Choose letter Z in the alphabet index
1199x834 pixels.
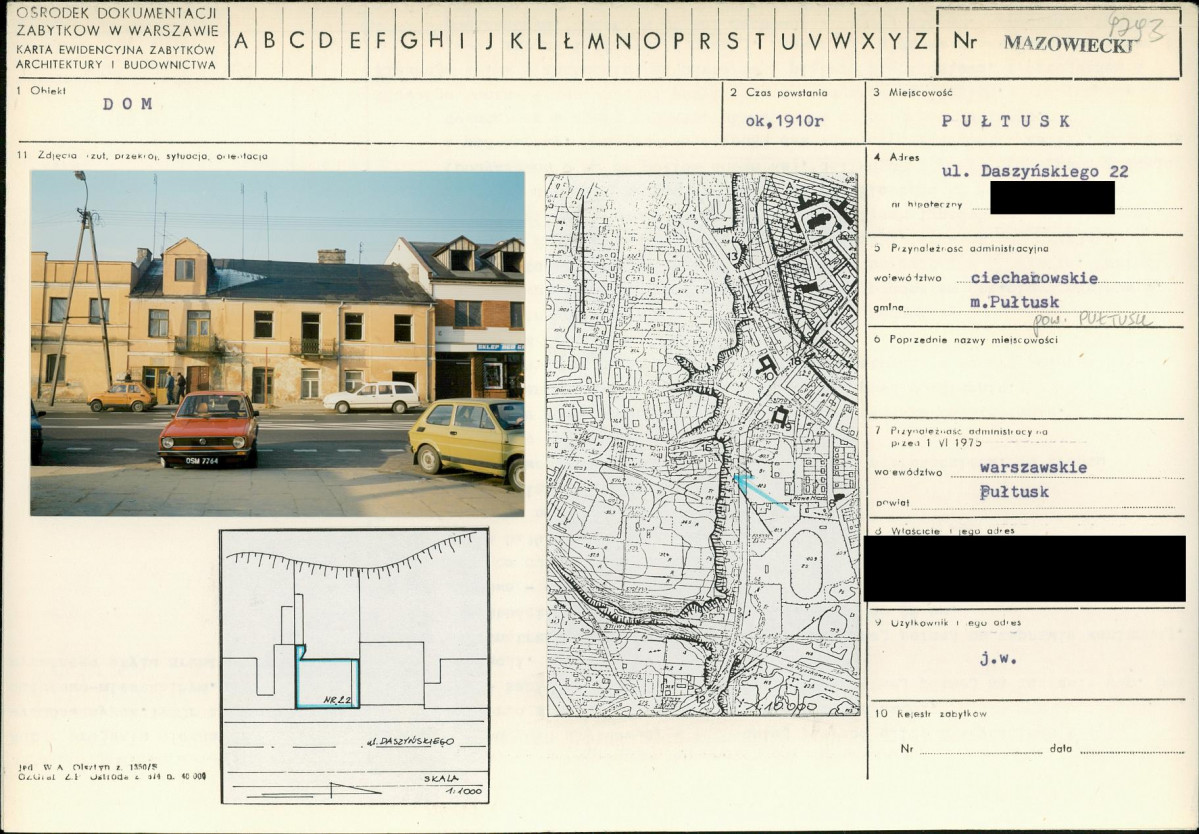[x=920, y=41]
